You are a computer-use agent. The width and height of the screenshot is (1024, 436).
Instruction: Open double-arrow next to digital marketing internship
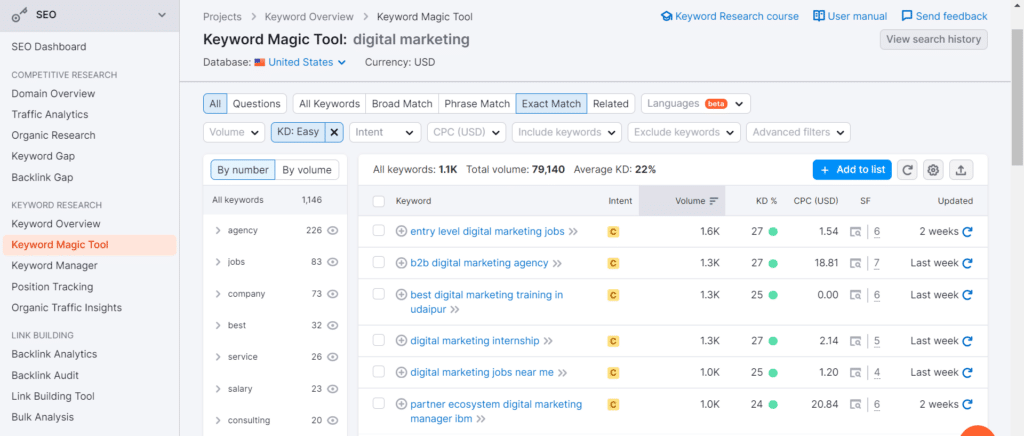[548, 341]
